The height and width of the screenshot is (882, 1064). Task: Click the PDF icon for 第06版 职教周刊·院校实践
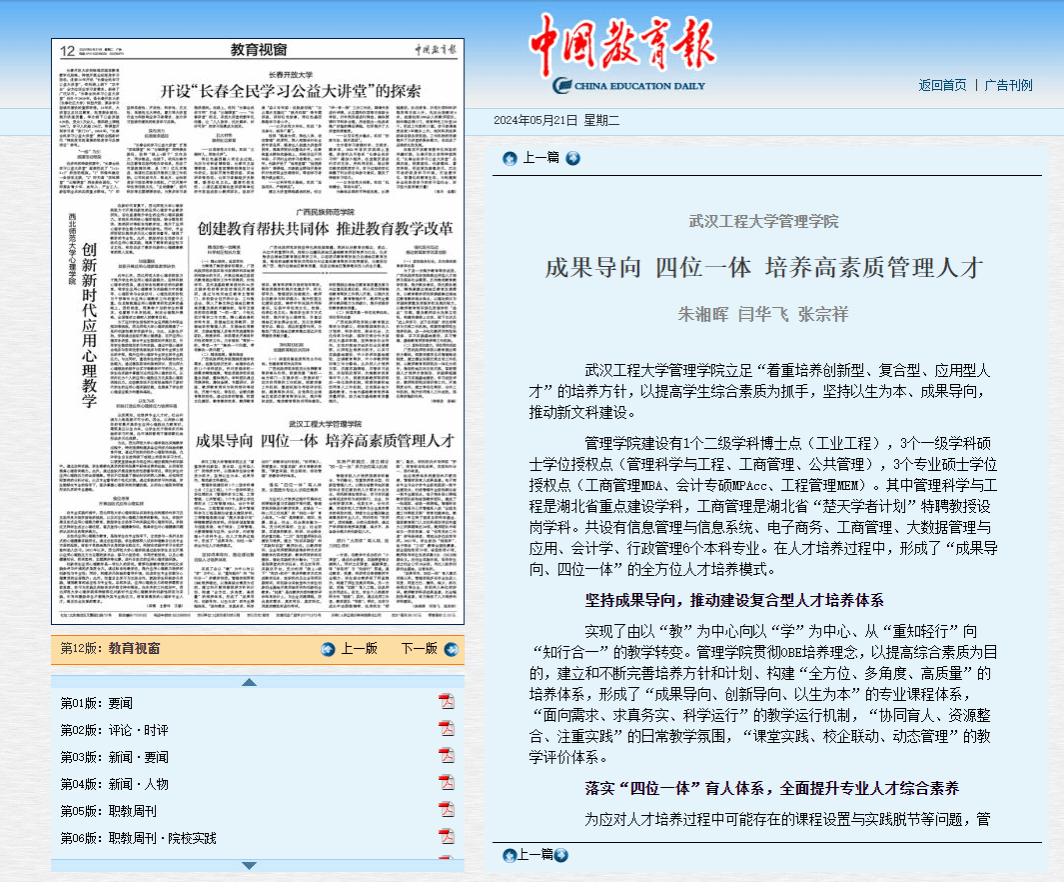446,836
